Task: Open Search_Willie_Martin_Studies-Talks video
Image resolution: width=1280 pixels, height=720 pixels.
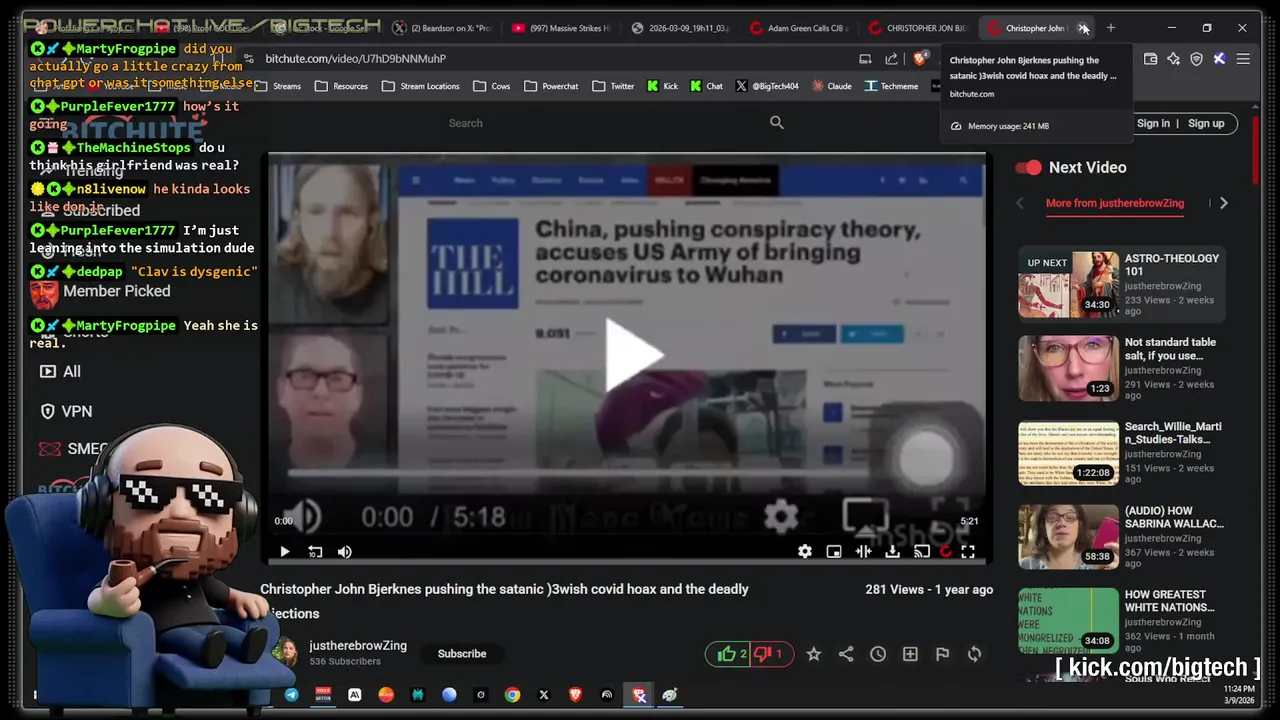Action: click(1068, 453)
